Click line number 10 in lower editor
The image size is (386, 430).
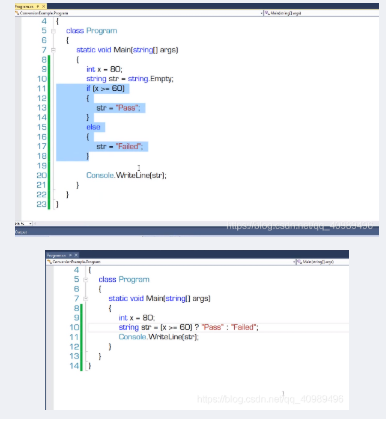[74, 327]
